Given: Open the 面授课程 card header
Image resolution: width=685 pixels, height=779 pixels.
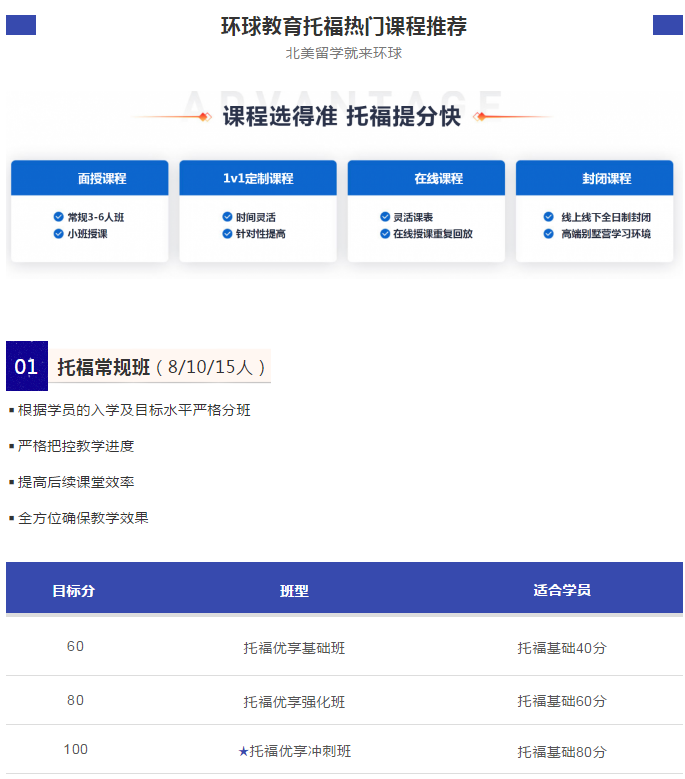Looking at the screenshot, I should point(89,178).
